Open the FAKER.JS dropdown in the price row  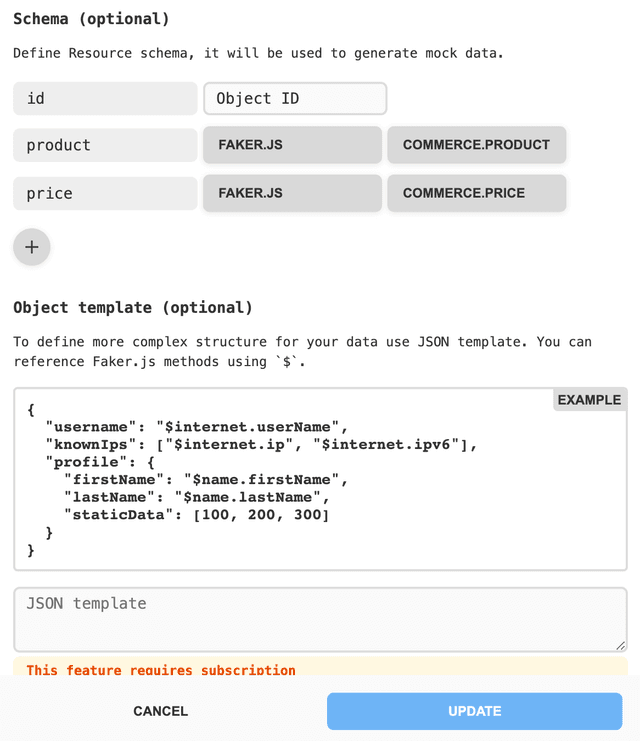pos(292,193)
